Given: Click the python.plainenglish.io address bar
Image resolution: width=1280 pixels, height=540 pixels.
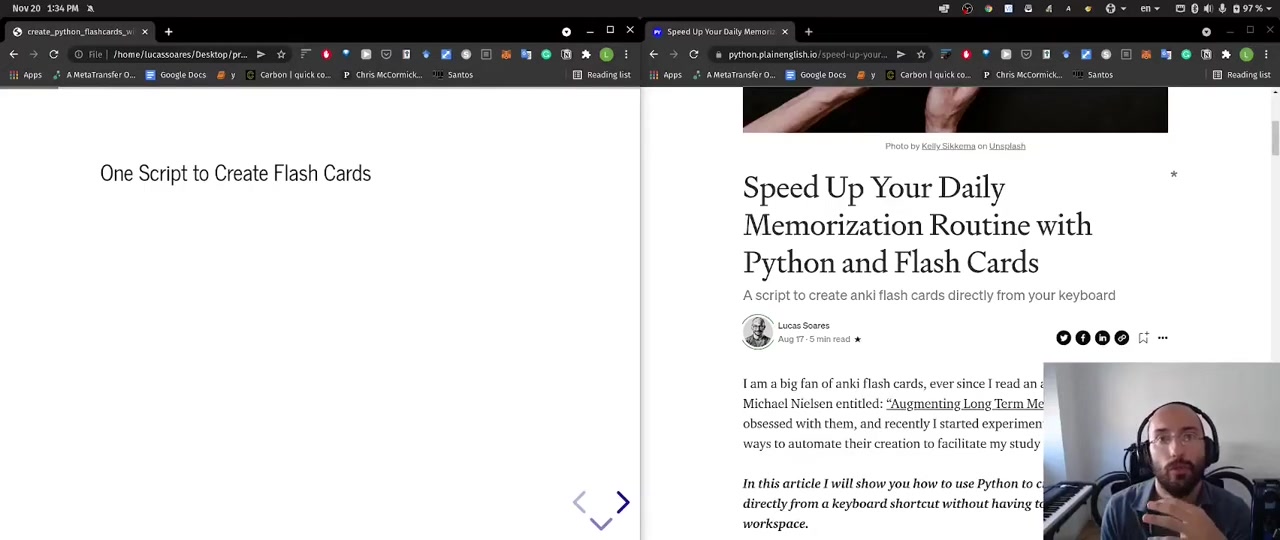Looking at the screenshot, I should (806, 54).
